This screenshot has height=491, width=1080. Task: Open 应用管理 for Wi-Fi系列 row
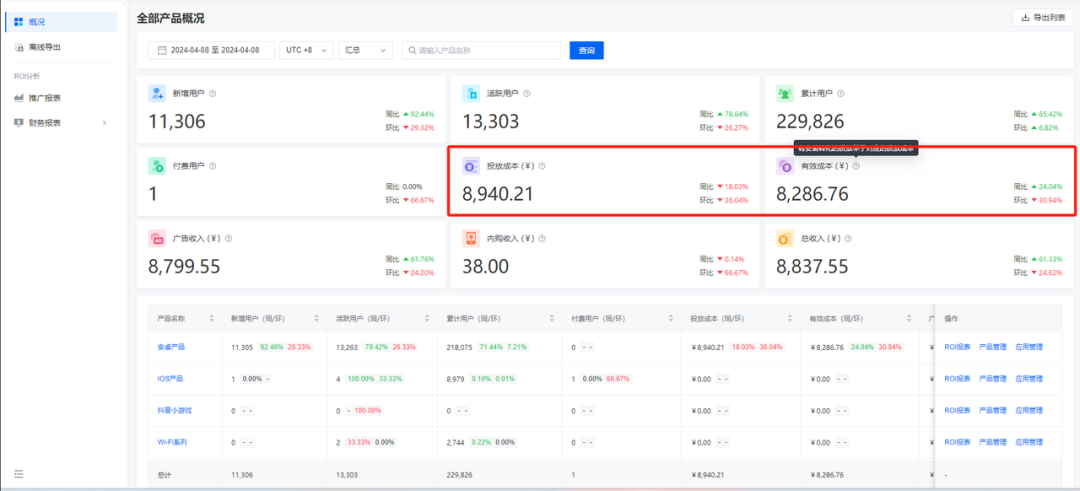pos(1029,442)
